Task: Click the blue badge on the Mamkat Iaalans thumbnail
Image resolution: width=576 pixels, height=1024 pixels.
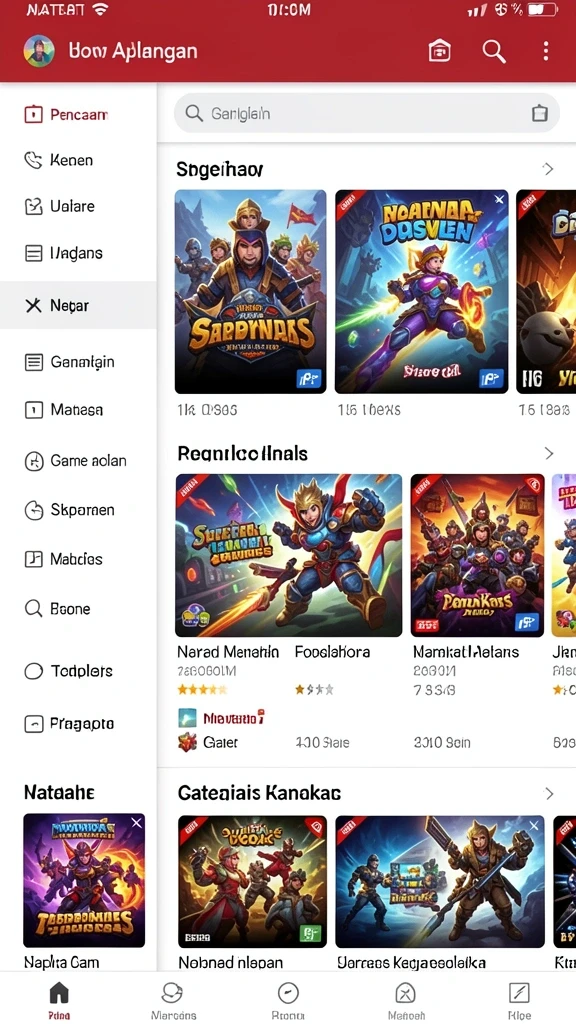Action: pos(526,622)
